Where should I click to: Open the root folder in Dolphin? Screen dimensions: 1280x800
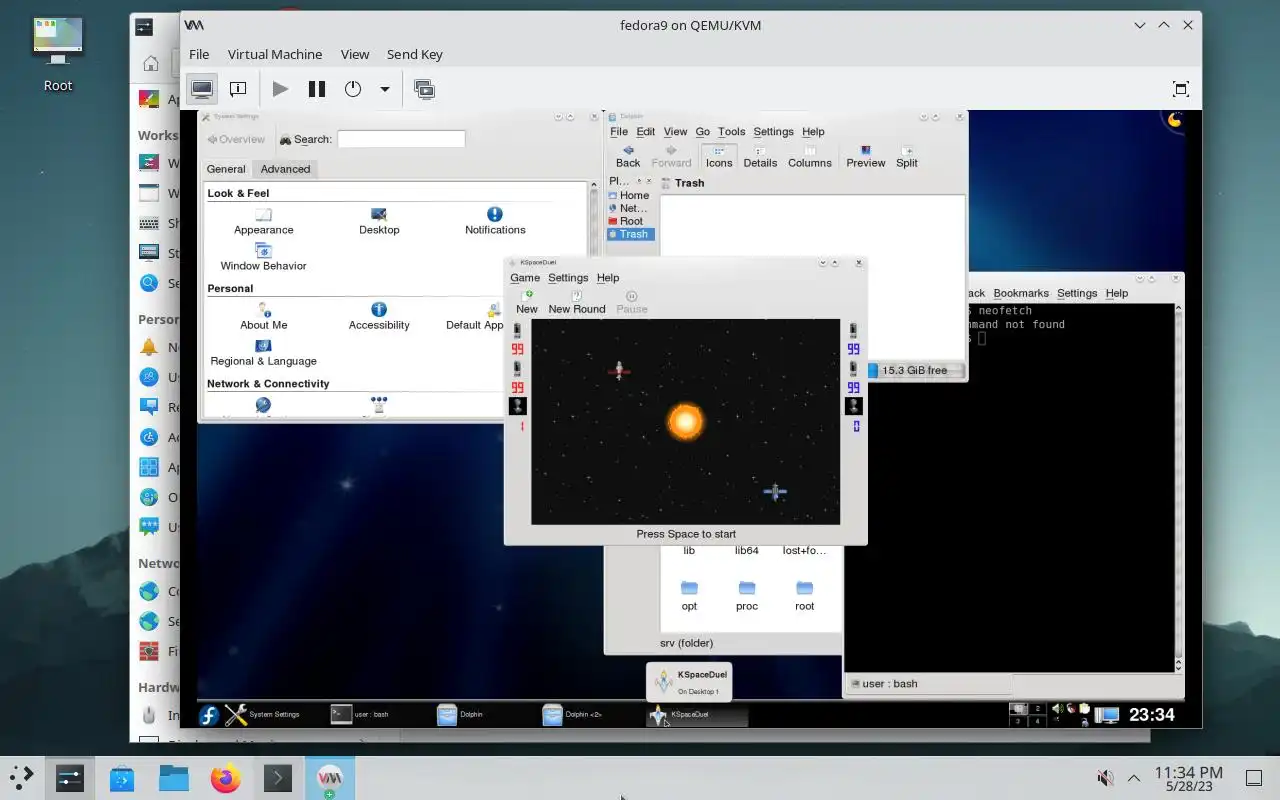[x=805, y=594]
